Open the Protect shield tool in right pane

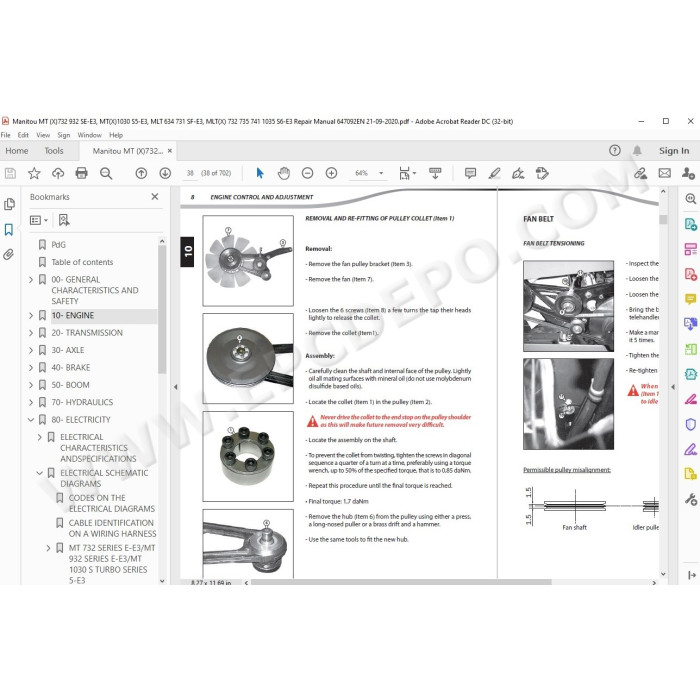click(x=691, y=424)
